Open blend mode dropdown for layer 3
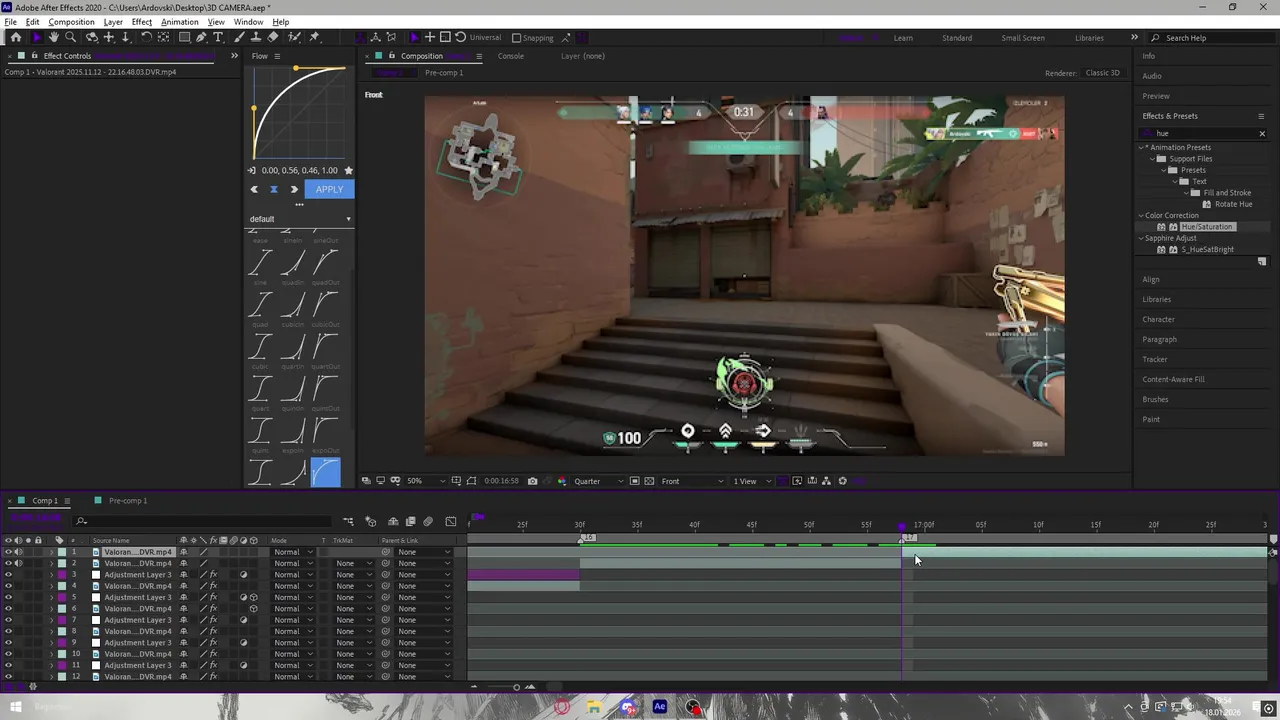The height and width of the screenshot is (720, 1280). (293, 575)
